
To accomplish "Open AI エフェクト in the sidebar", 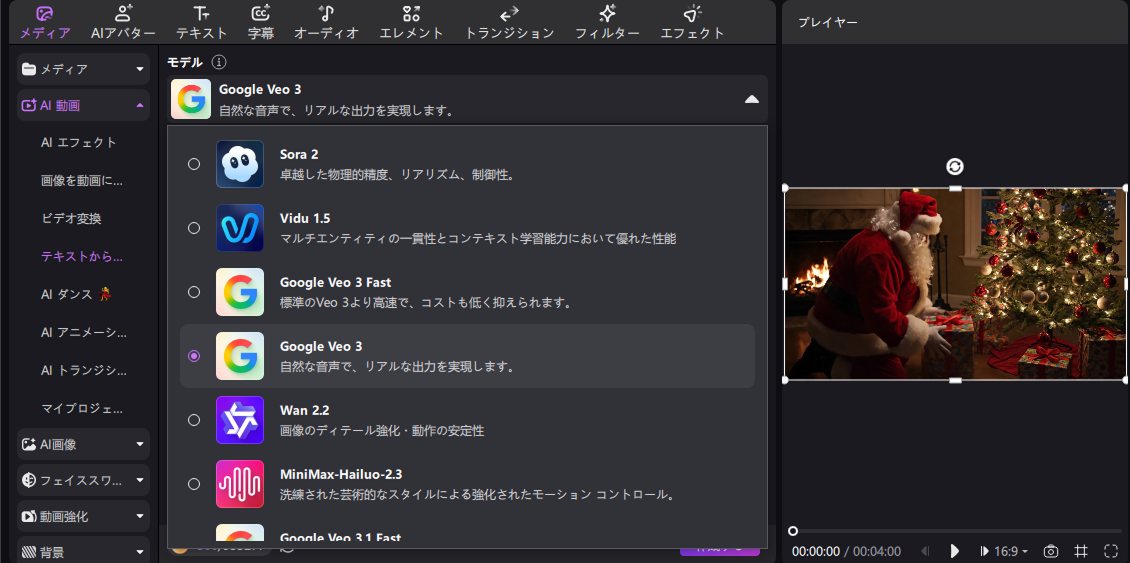I will click(79, 142).
